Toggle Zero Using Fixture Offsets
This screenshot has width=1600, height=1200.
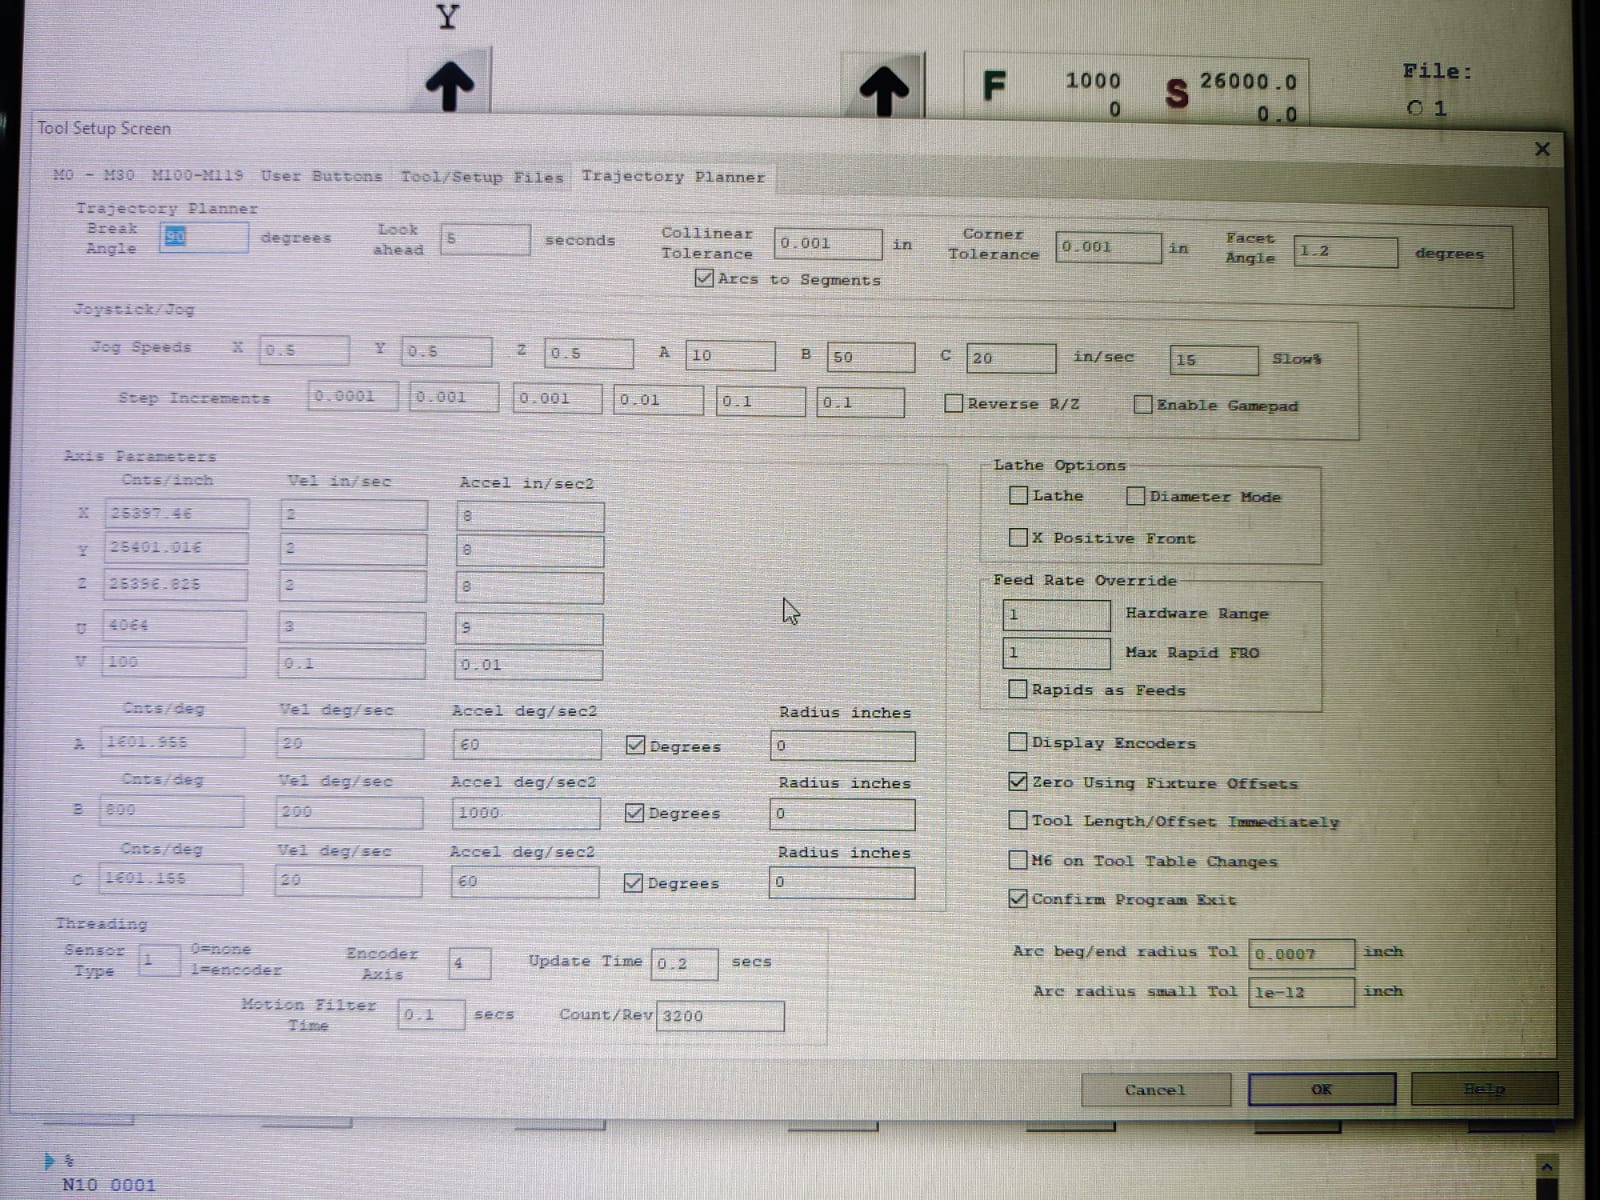[x=1018, y=782]
